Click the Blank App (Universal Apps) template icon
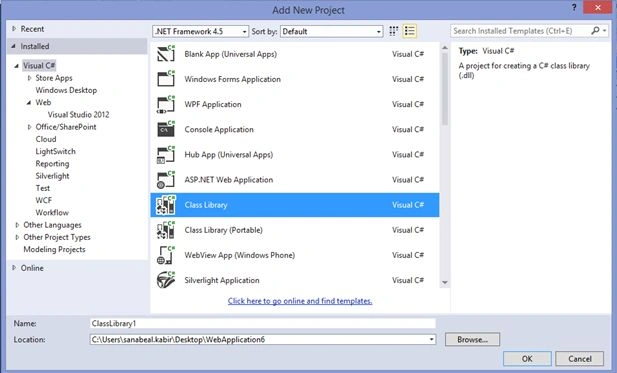Image resolution: width=617 pixels, height=373 pixels. pyautogui.click(x=166, y=54)
